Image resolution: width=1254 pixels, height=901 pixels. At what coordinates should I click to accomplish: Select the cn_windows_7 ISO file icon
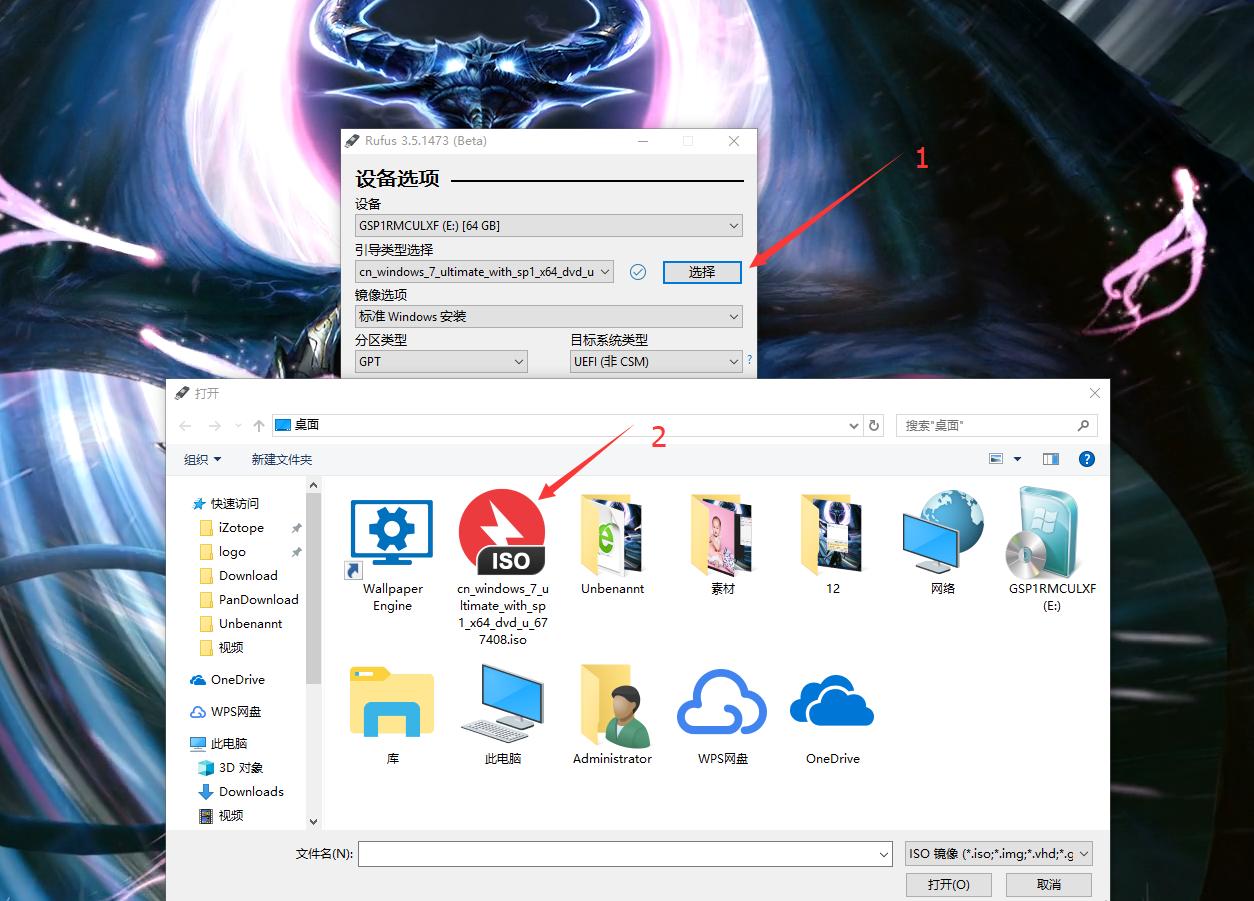(x=503, y=530)
